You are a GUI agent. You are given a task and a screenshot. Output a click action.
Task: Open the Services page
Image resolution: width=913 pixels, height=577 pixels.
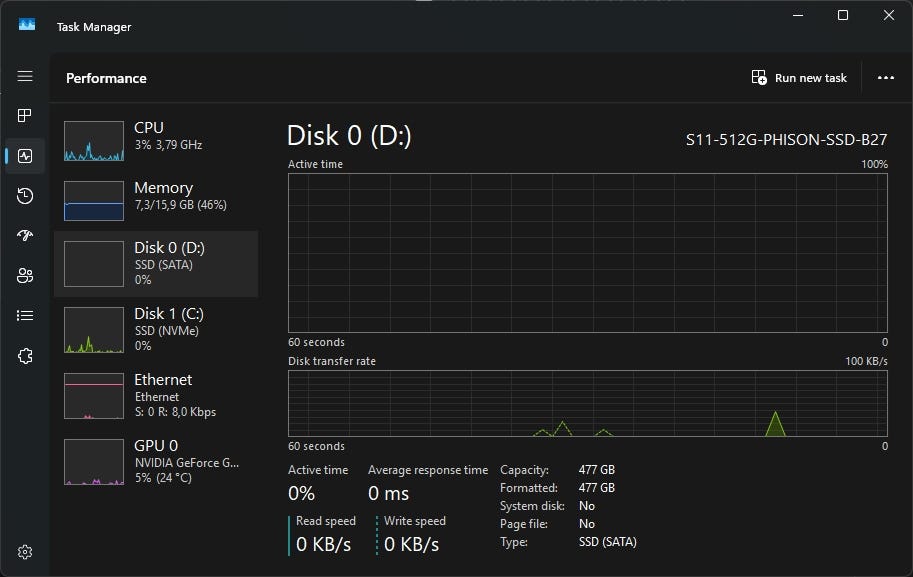[x=25, y=356]
